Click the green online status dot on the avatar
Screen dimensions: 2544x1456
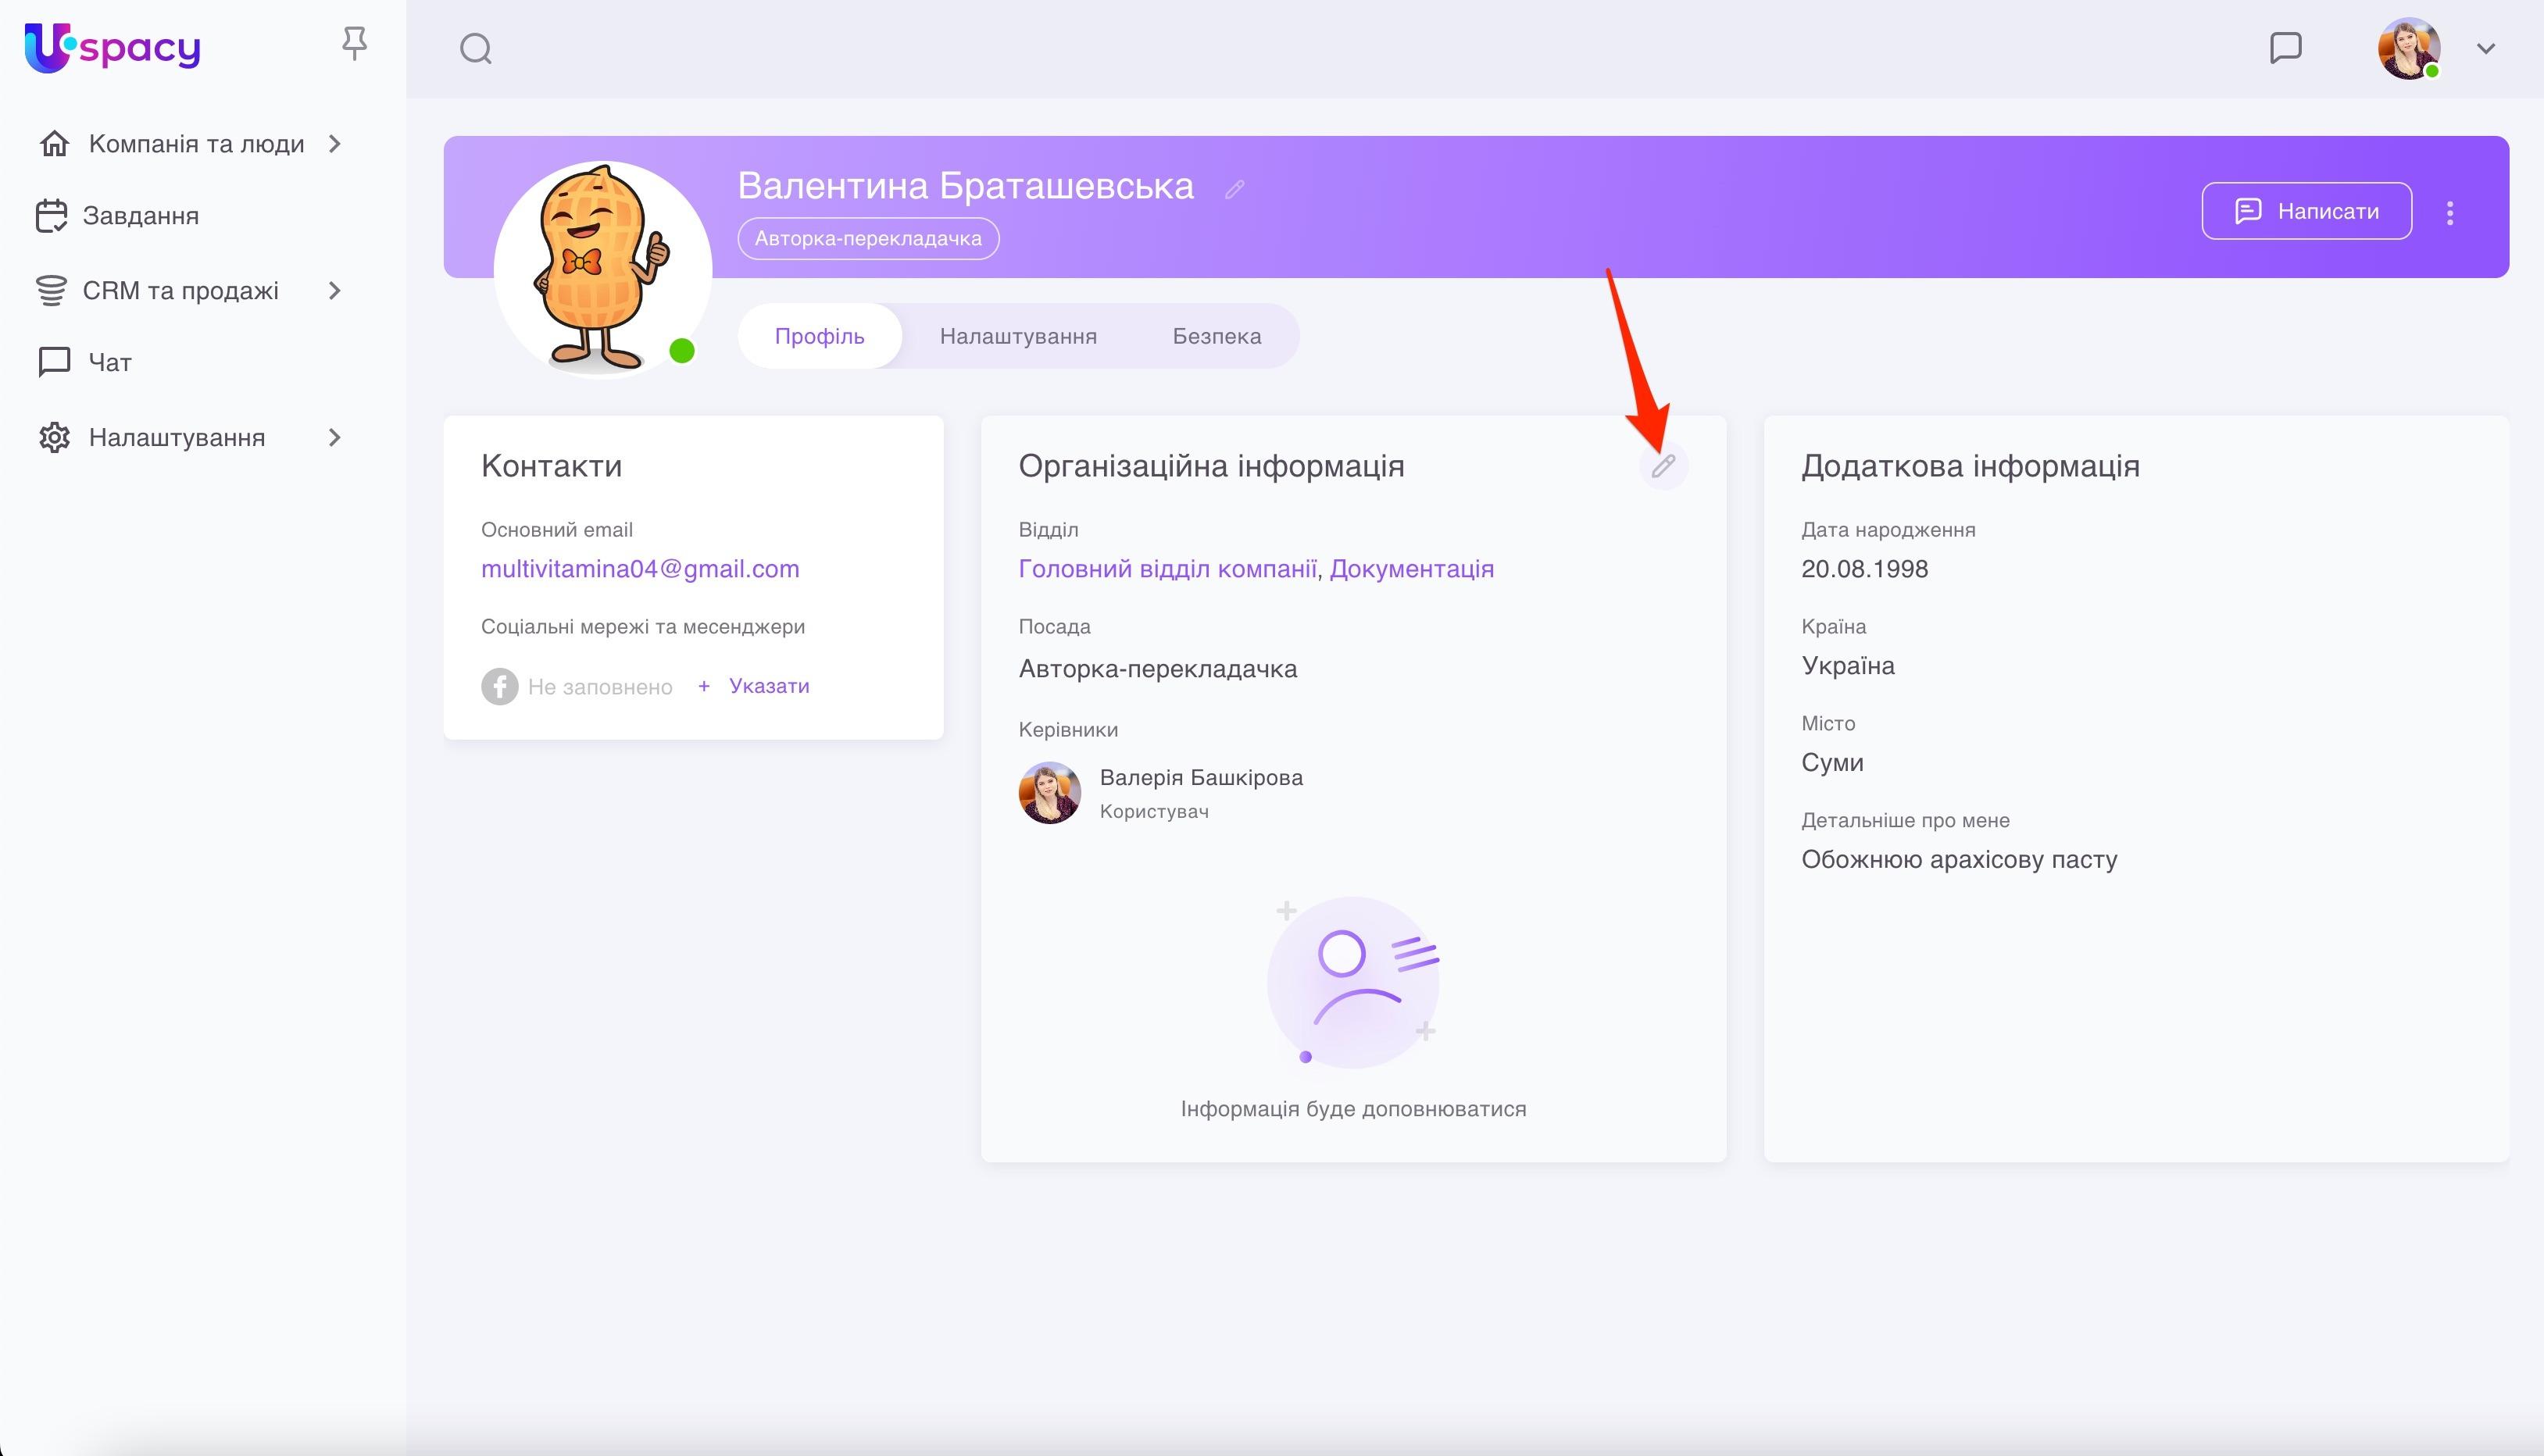click(x=683, y=349)
